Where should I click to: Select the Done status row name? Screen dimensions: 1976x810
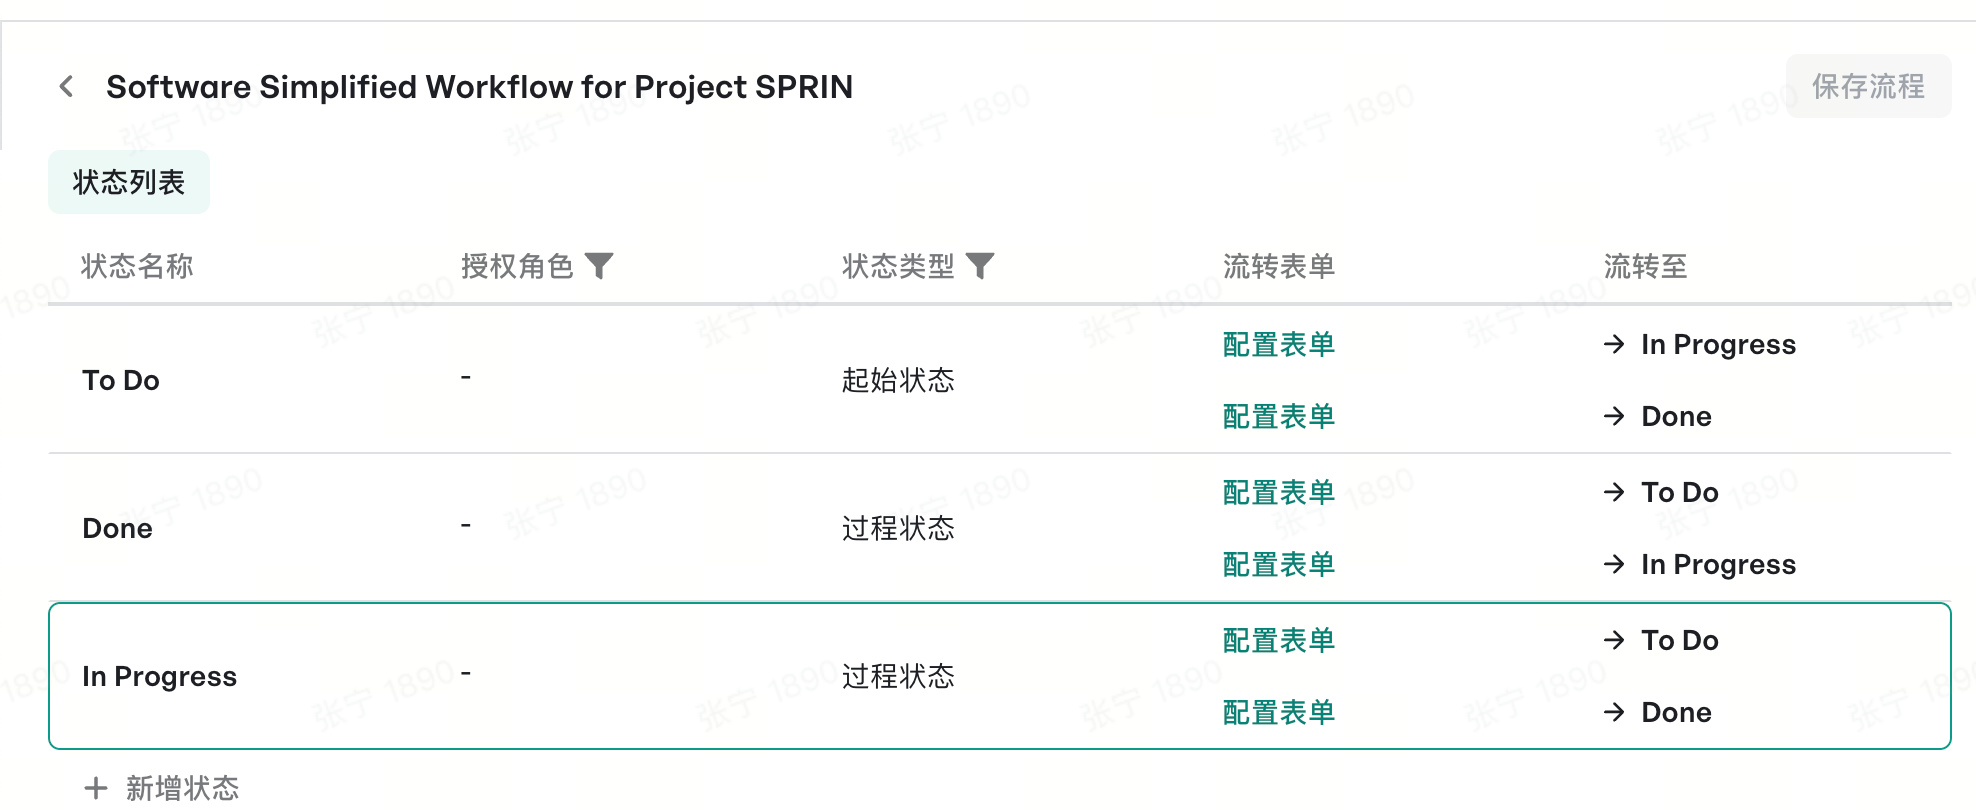click(x=118, y=528)
